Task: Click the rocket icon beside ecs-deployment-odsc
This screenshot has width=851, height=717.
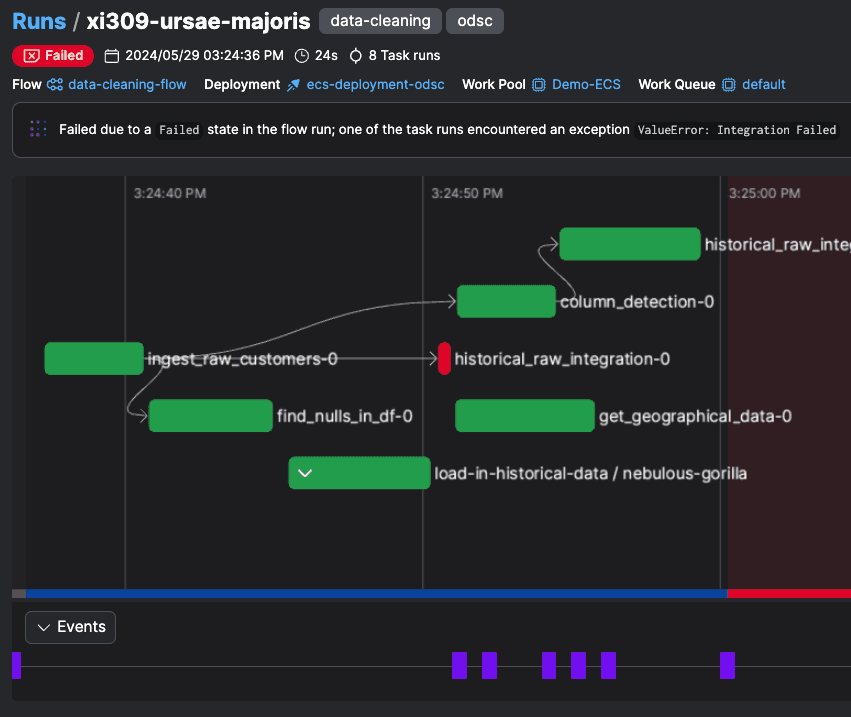Action: [293, 85]
